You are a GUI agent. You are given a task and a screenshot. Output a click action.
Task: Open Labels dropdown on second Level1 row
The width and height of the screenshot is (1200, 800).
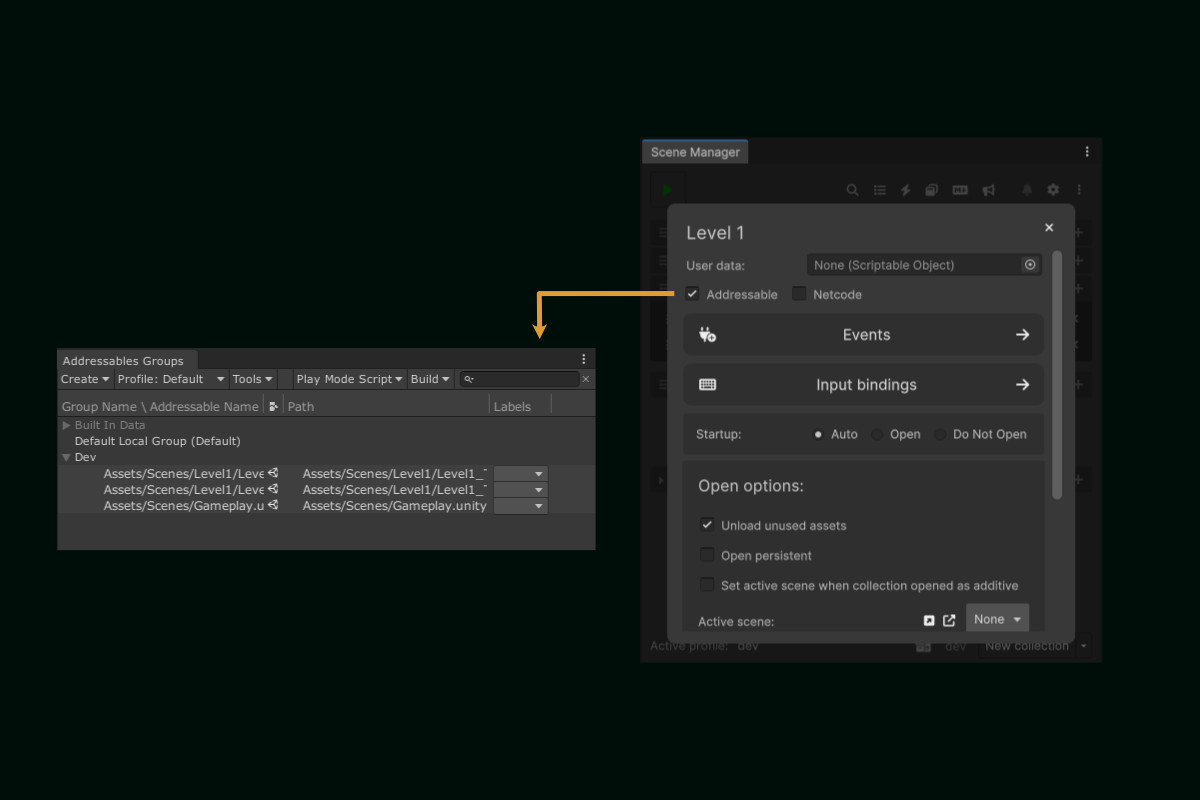(521, 490)
